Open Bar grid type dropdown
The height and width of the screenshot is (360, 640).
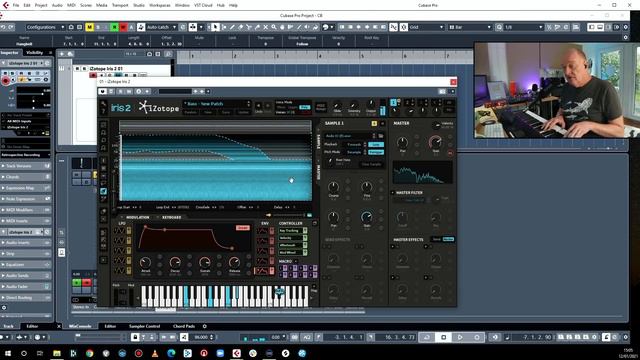[470, 27]
